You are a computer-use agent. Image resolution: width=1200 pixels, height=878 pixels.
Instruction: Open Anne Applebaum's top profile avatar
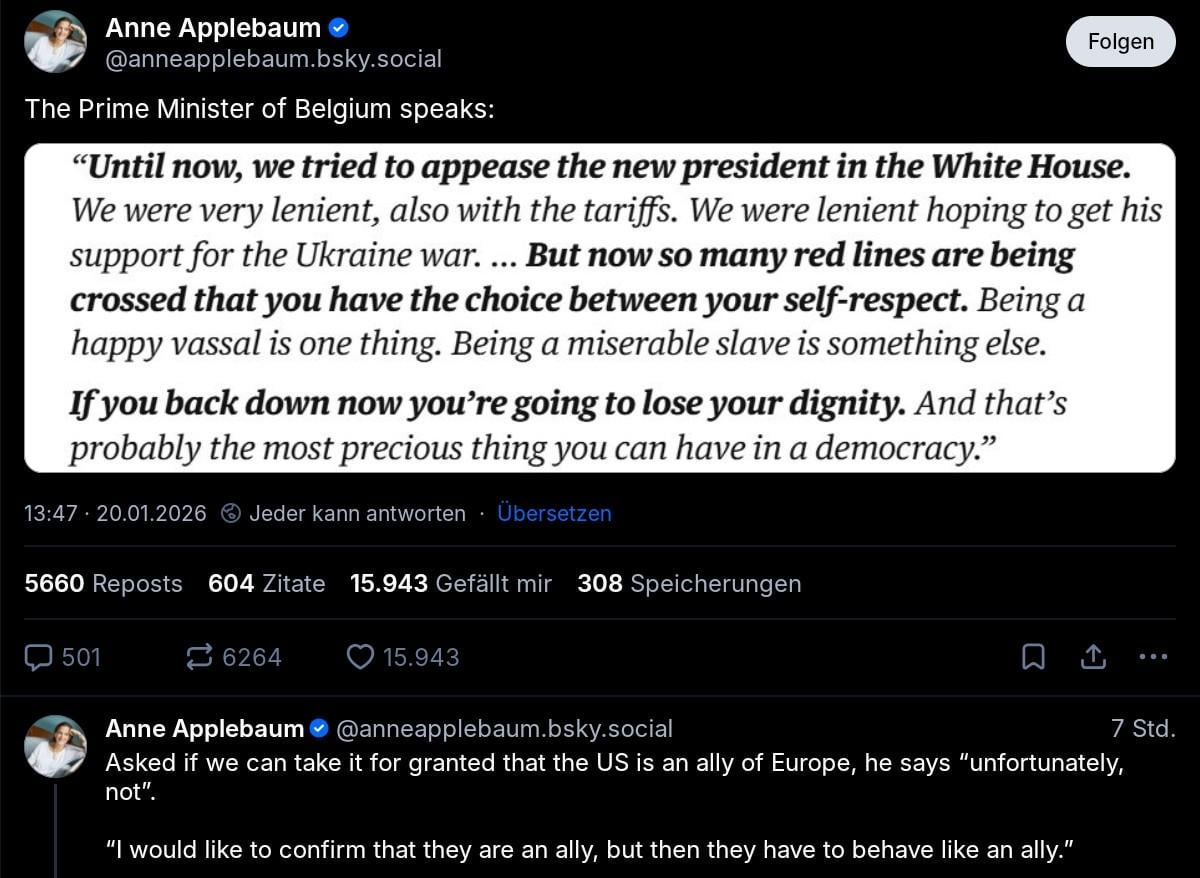pyautogui.click(x=55, y=42)
